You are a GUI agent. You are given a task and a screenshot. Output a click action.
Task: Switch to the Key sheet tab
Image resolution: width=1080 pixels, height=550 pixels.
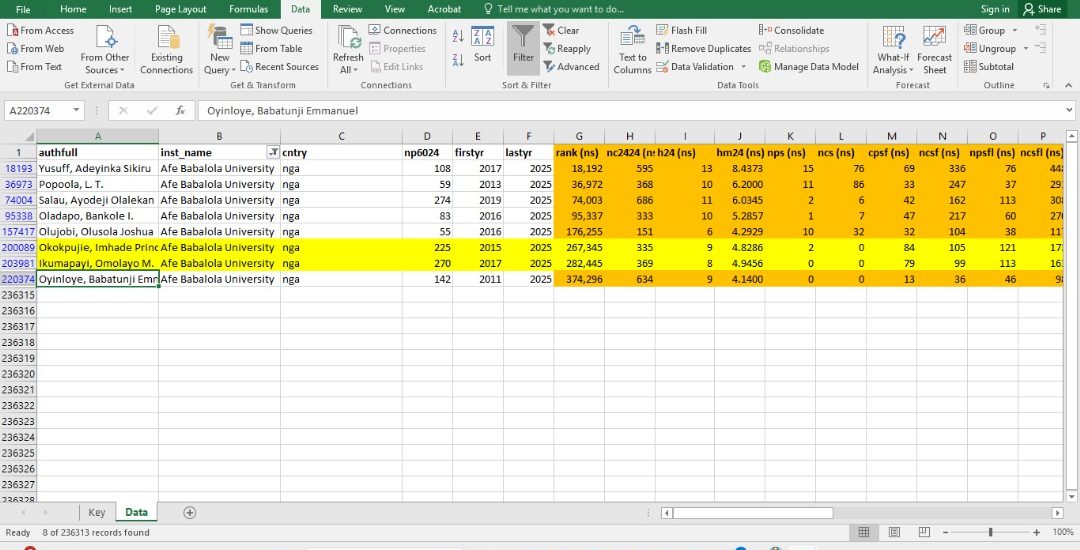coord(96,512)
